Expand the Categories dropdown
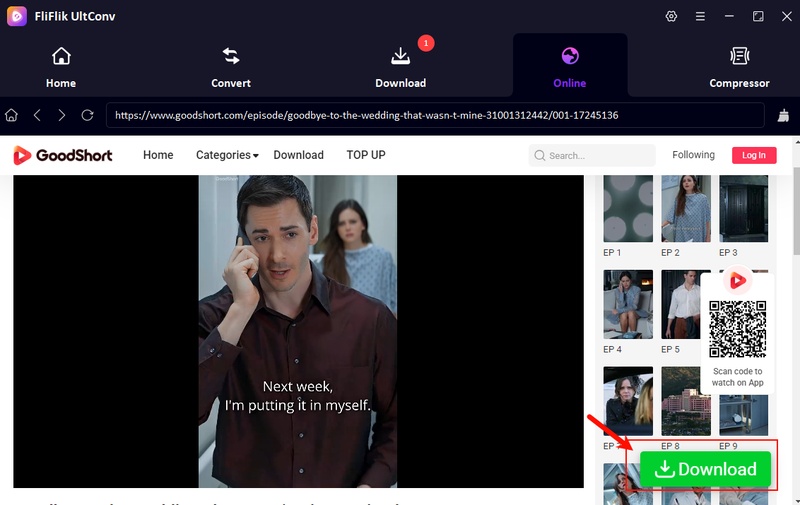 (227, 155)
